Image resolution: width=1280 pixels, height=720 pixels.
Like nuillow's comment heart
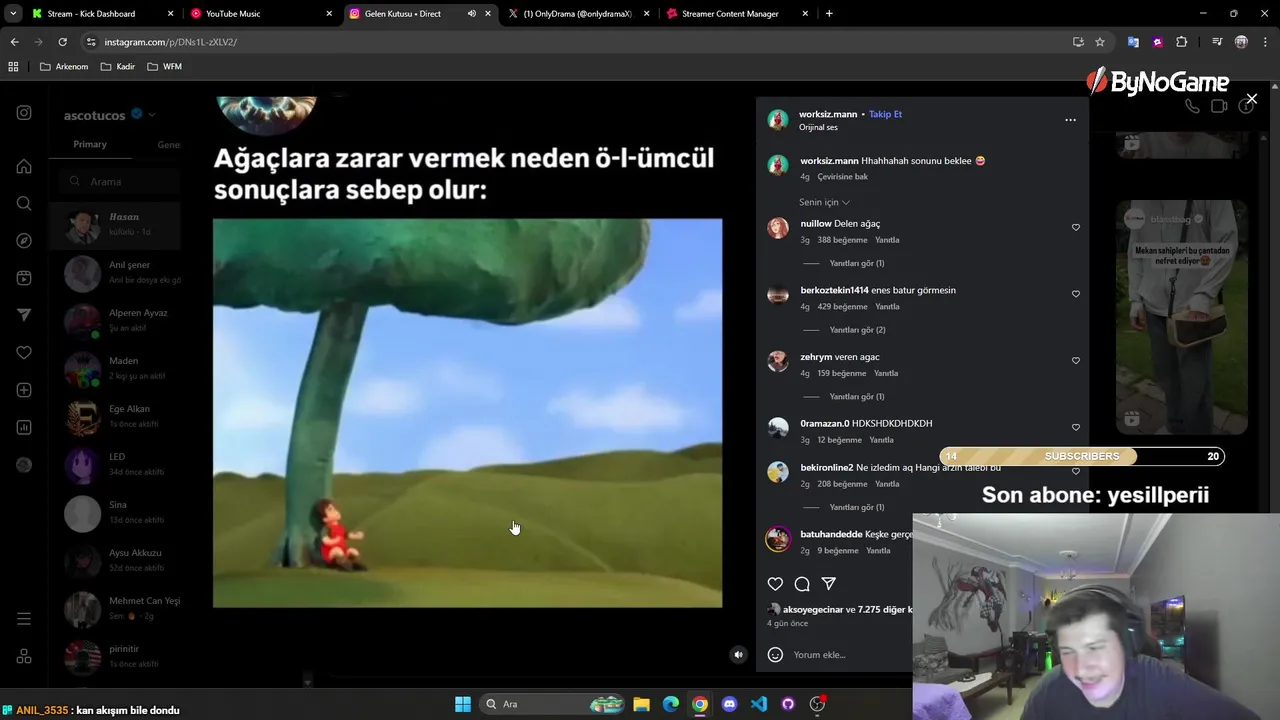1076,227
